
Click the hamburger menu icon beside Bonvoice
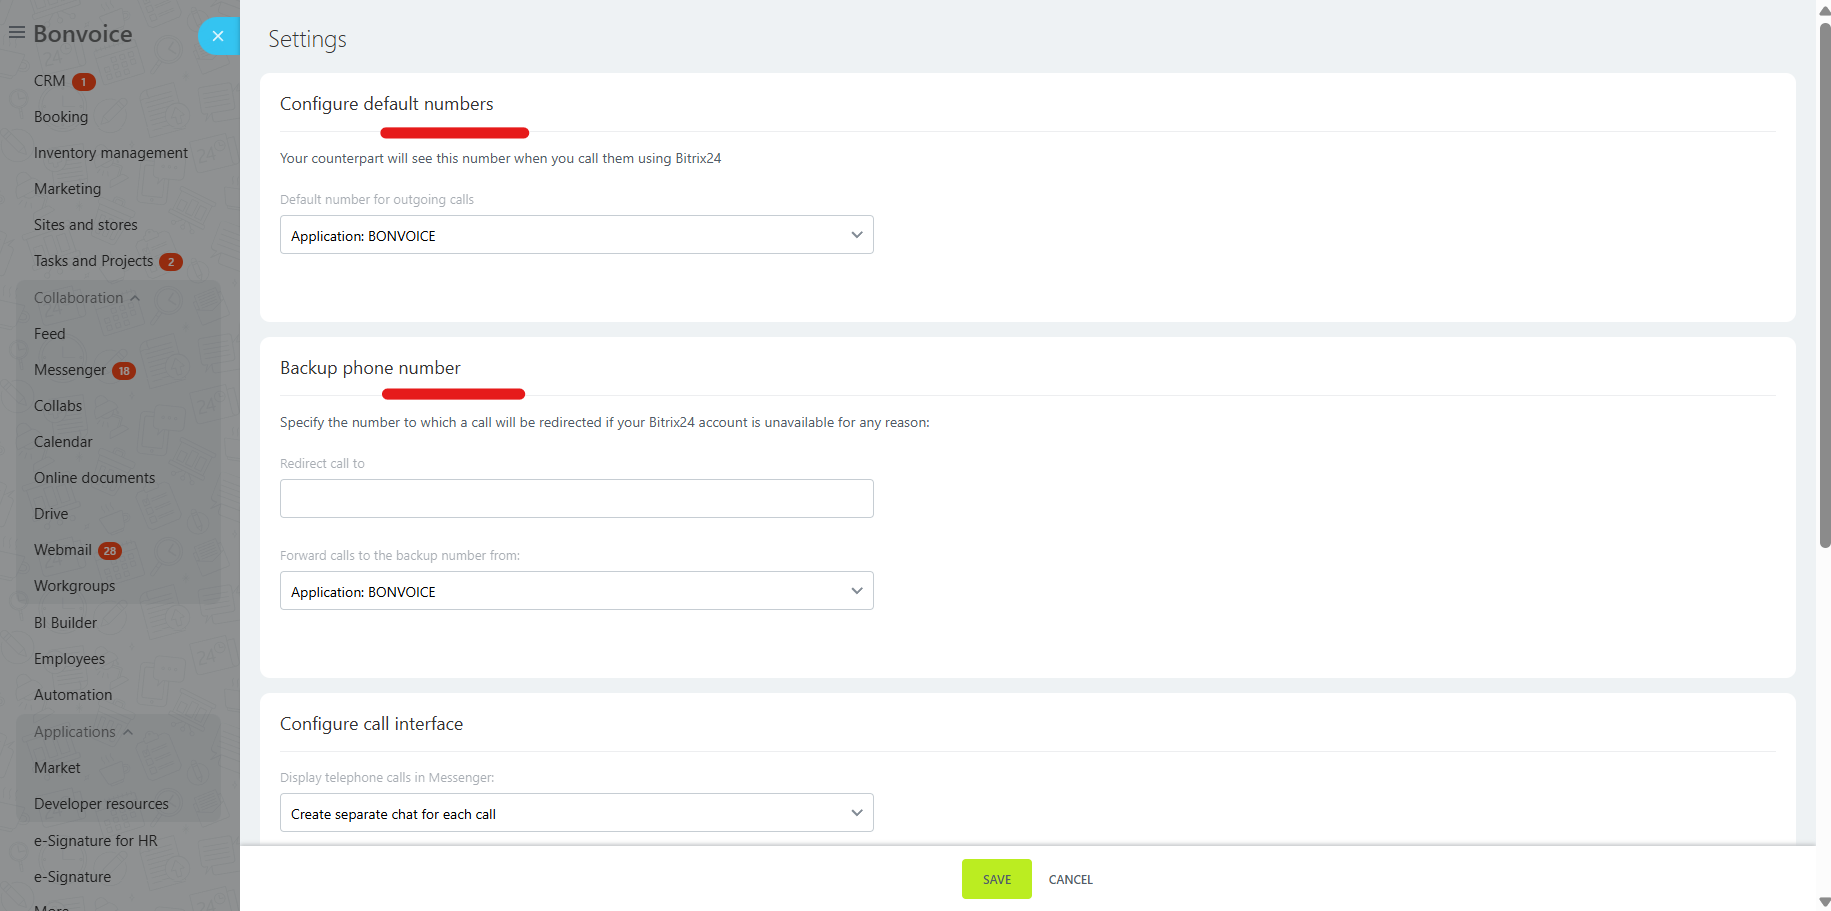point(17,33)
